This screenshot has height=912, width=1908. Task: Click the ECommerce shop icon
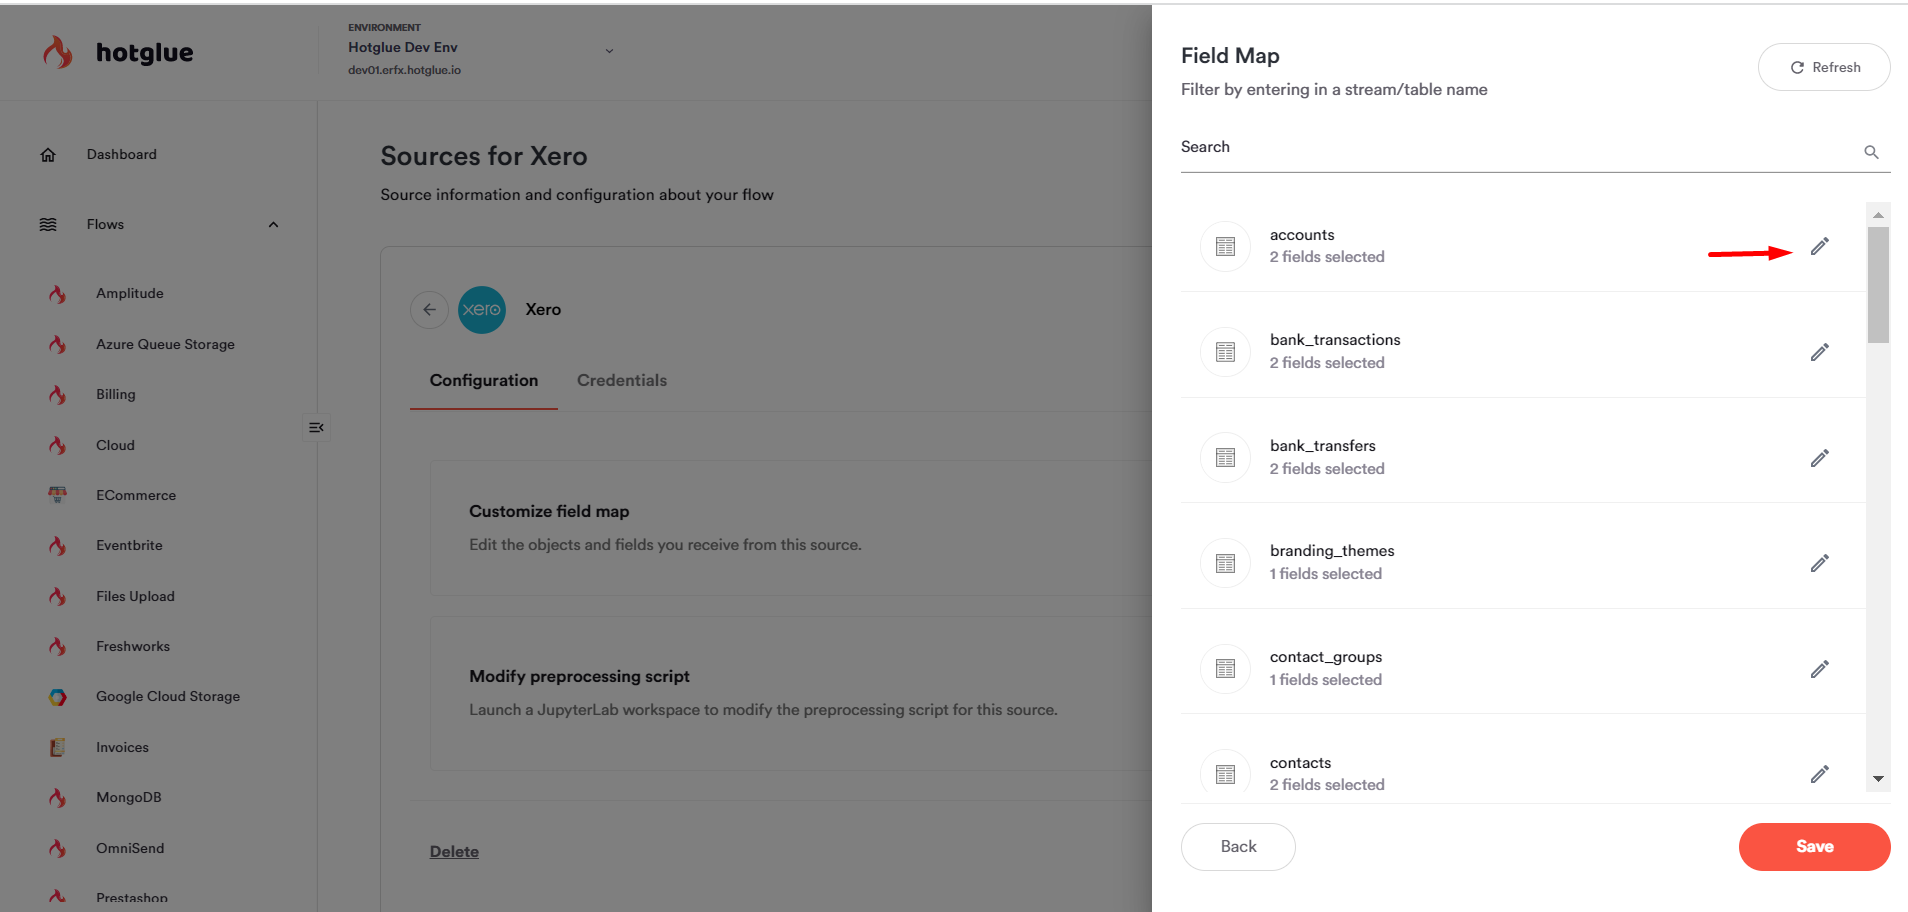point(58,495)
